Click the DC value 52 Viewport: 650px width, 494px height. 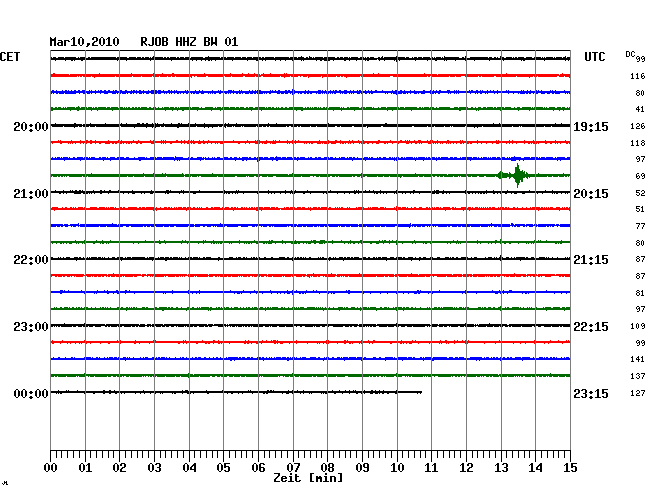[640, 193]
